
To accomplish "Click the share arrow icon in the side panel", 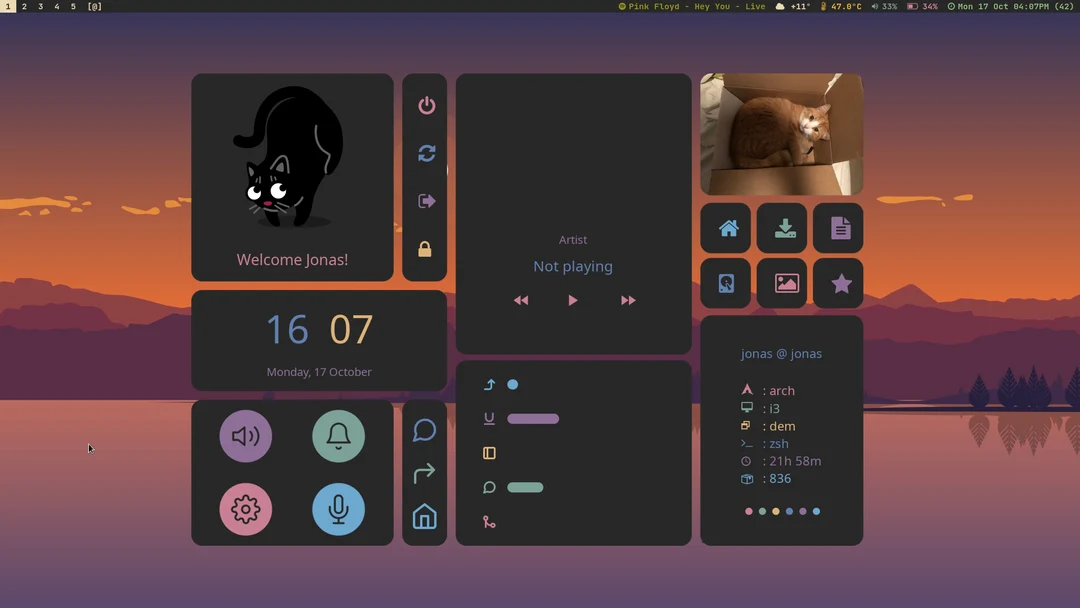I will click(x=424, y=472).
